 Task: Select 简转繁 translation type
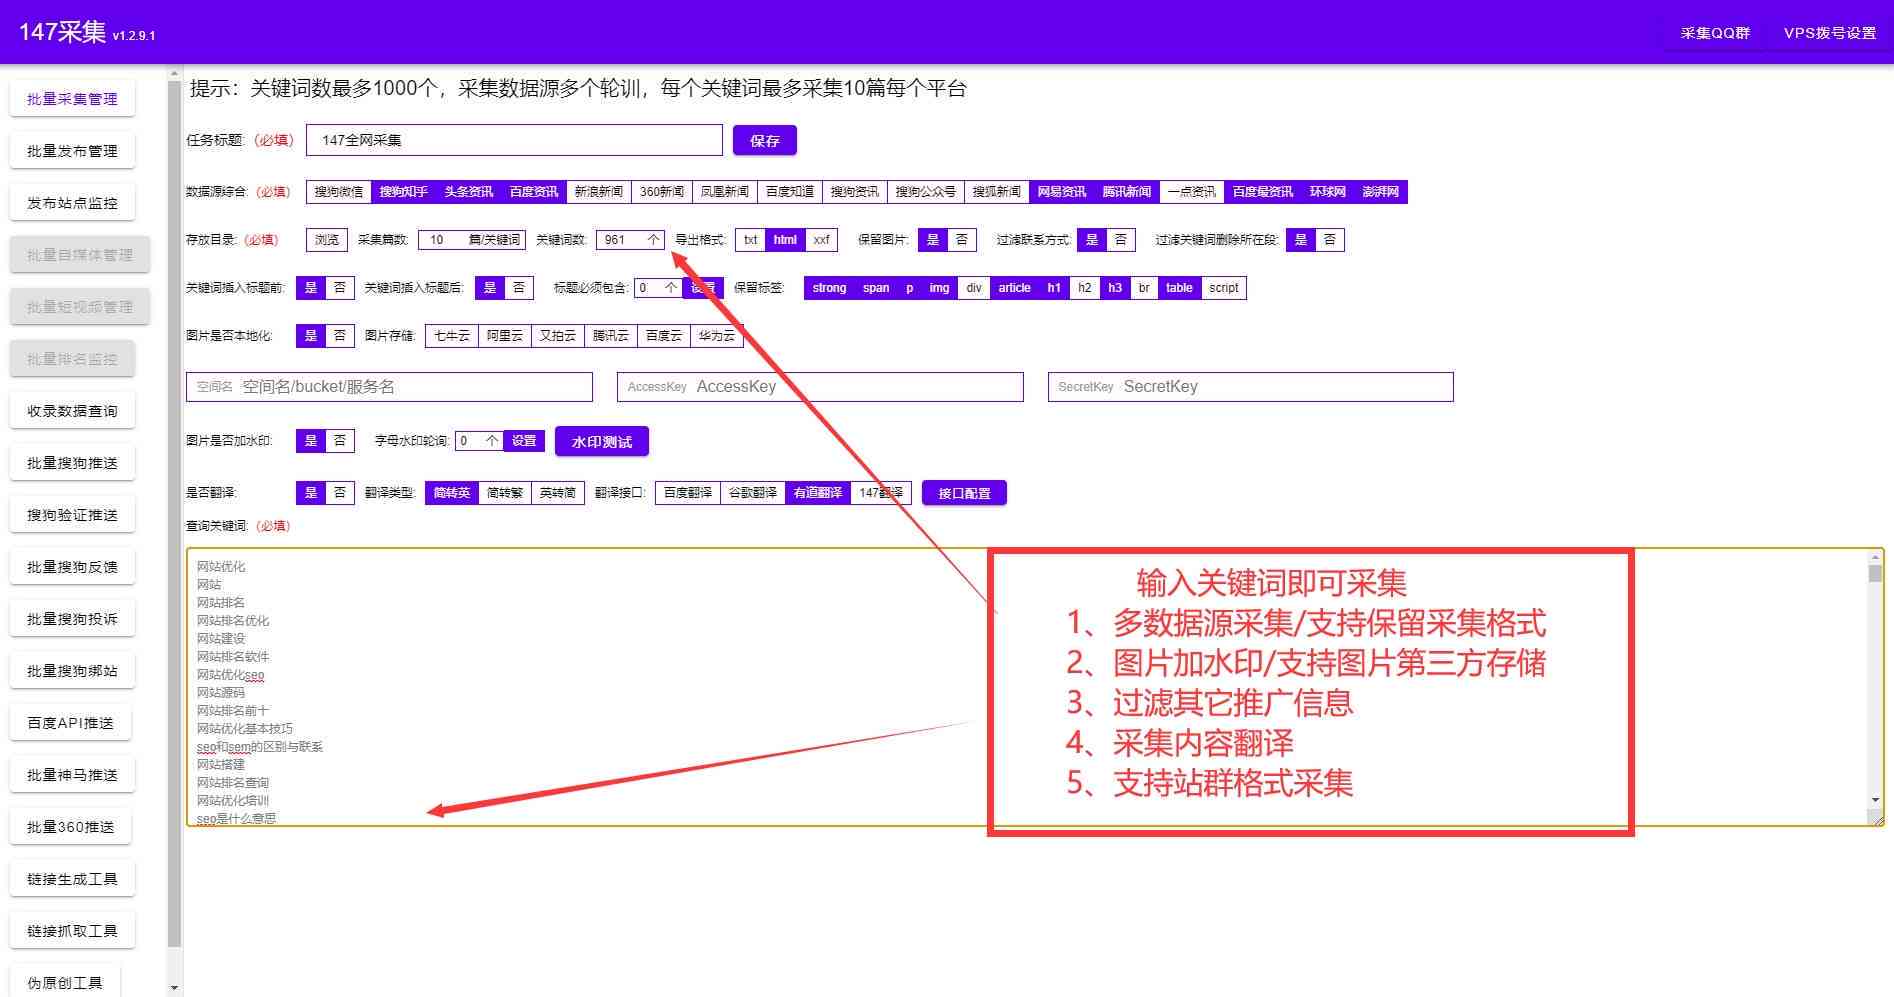[505, 493]
